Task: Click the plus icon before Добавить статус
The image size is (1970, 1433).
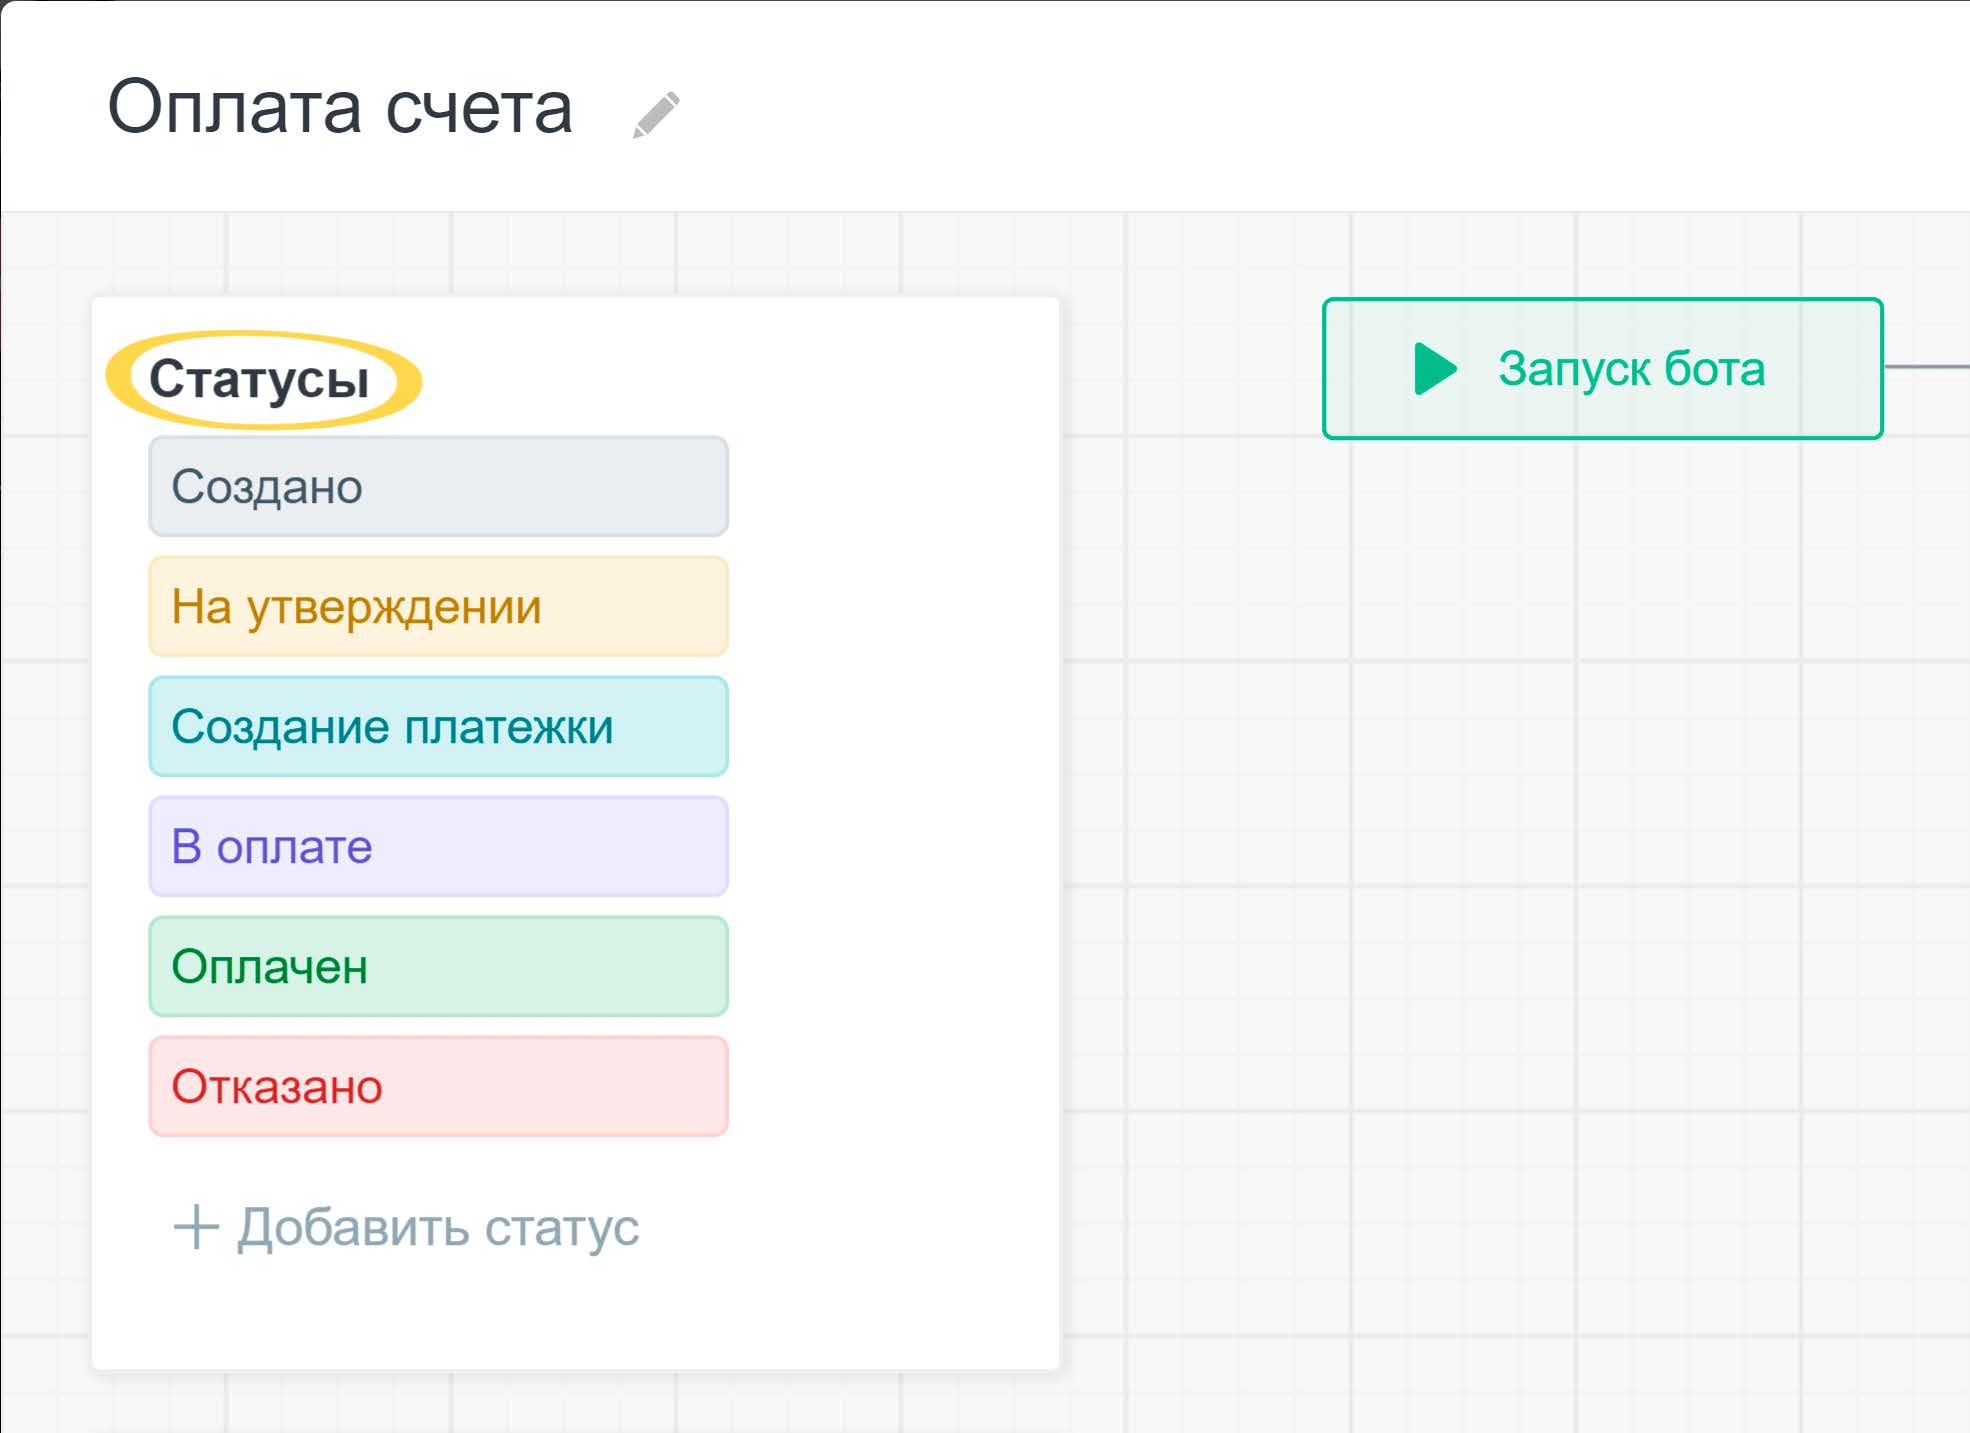Action: pos(196,1227)
